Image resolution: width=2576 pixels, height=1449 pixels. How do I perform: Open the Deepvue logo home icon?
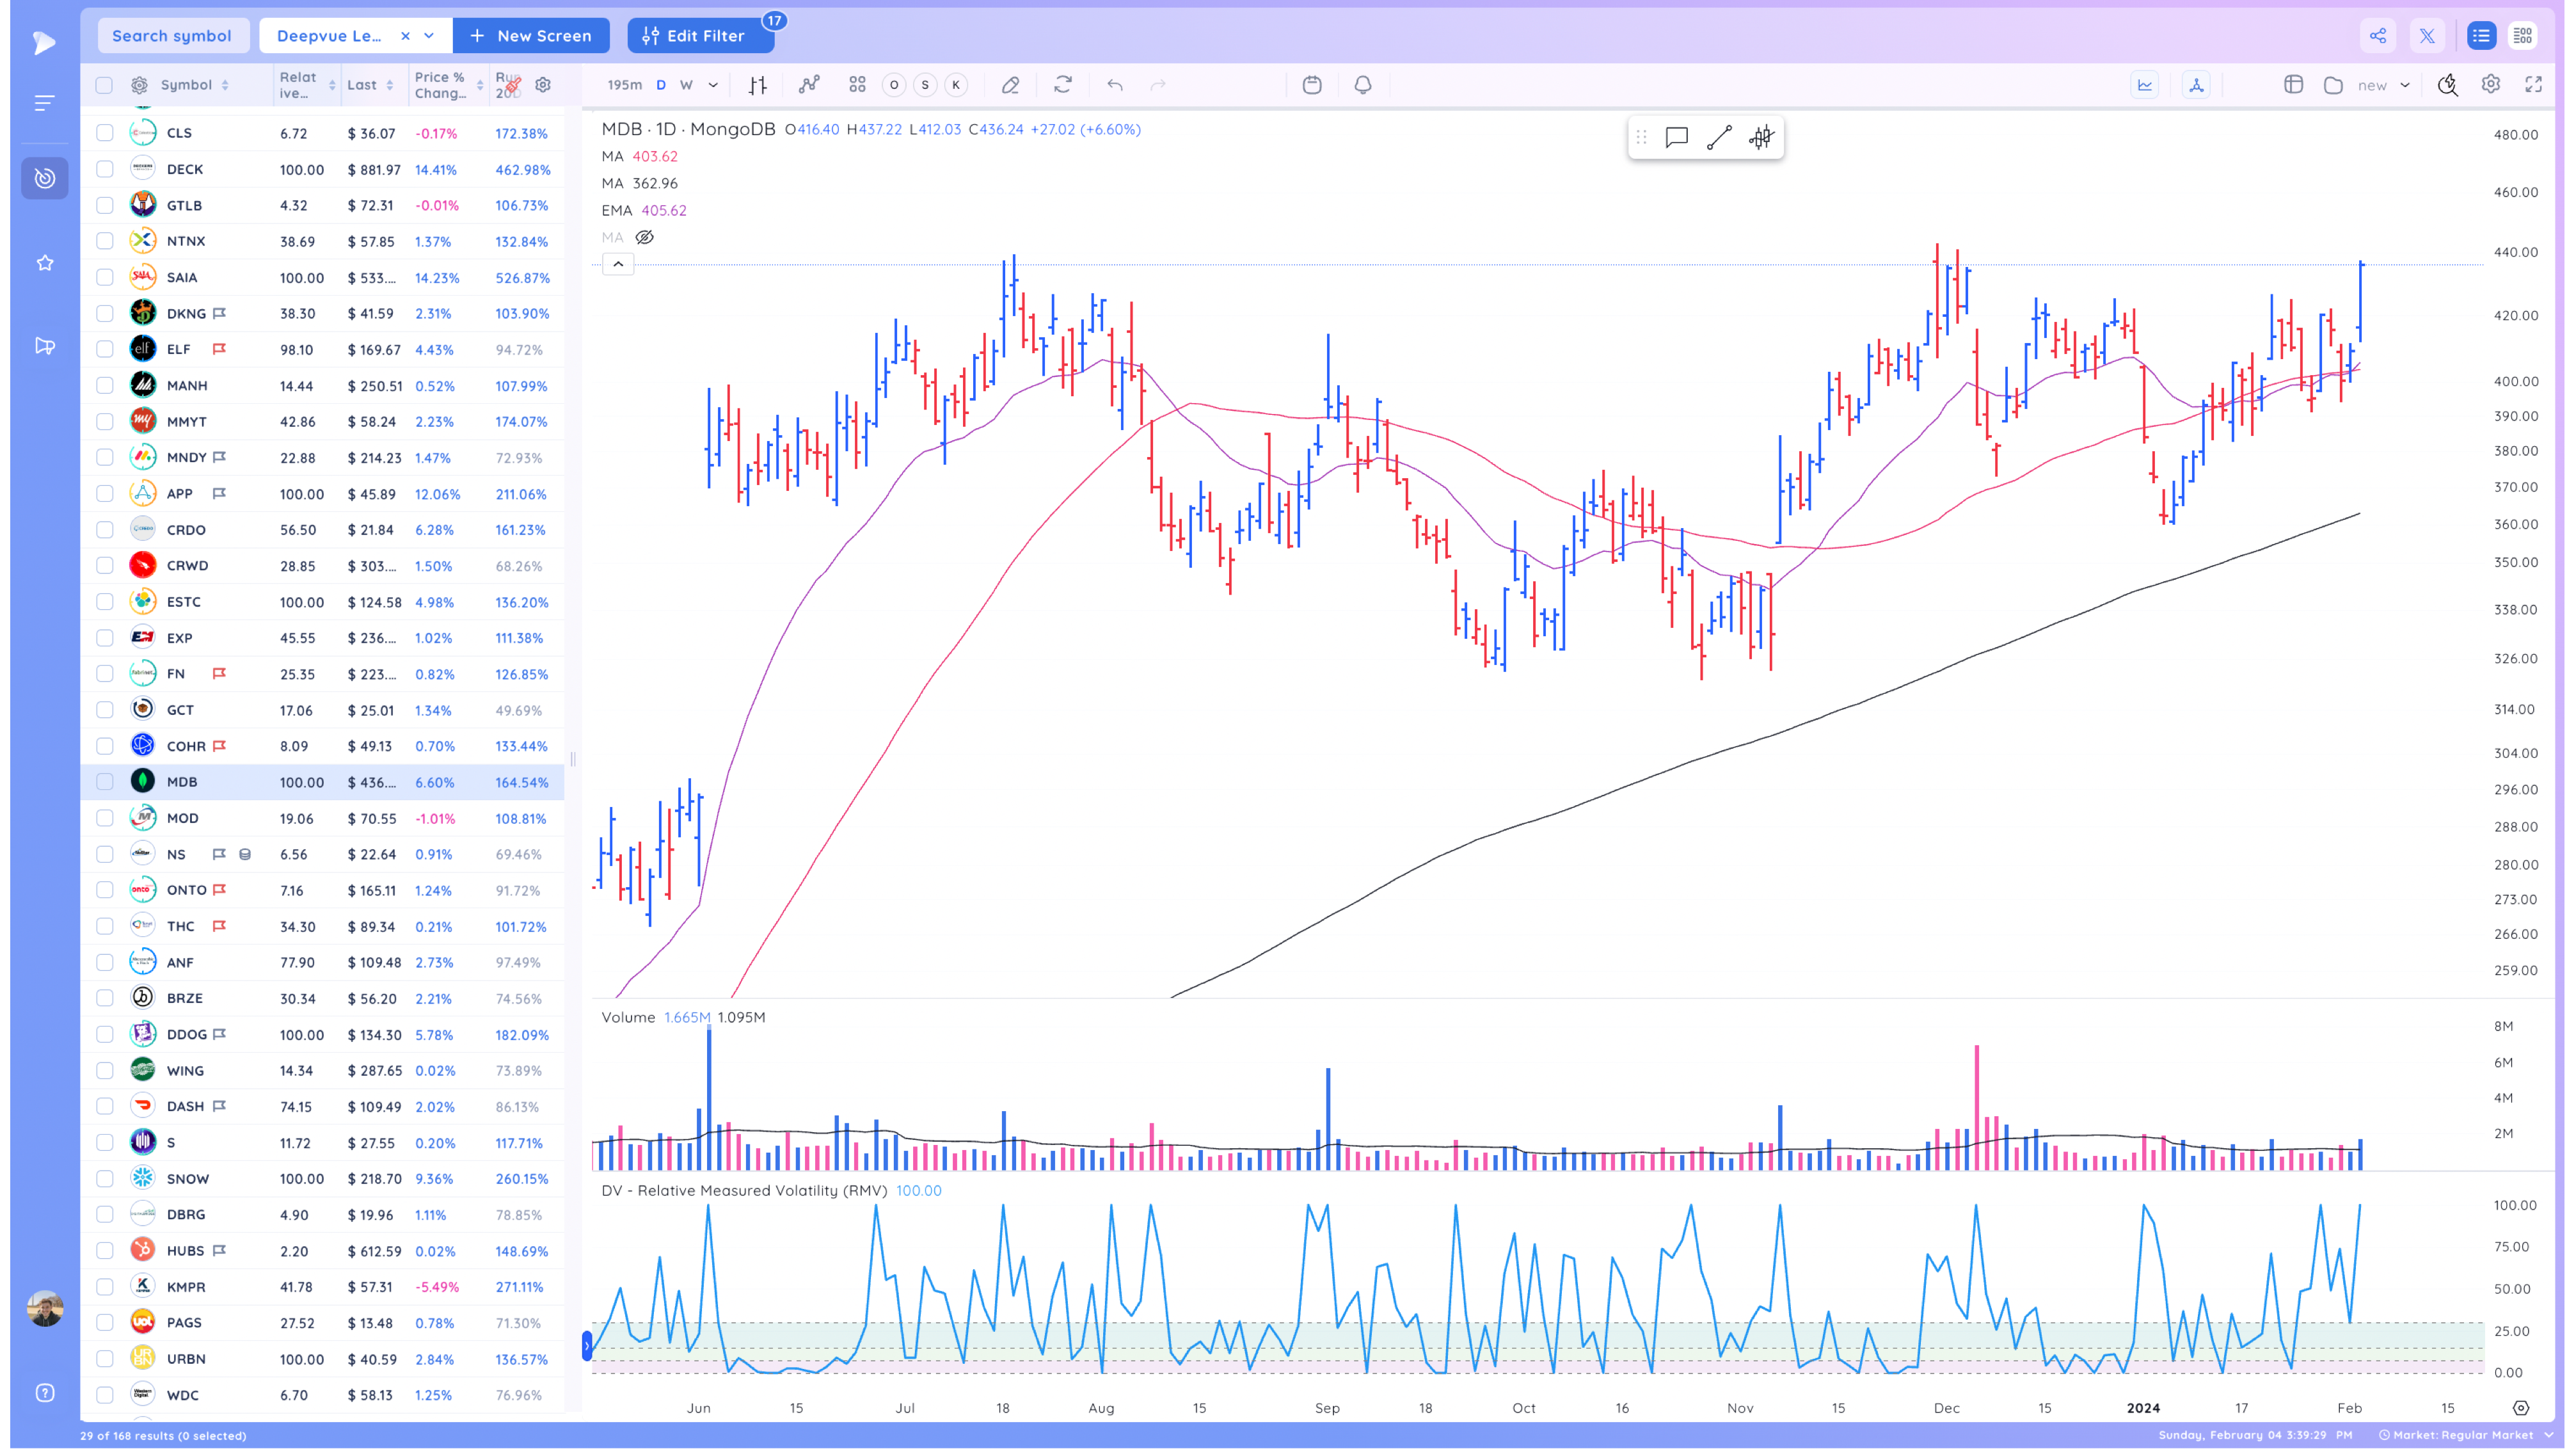[x=44, y=42]
